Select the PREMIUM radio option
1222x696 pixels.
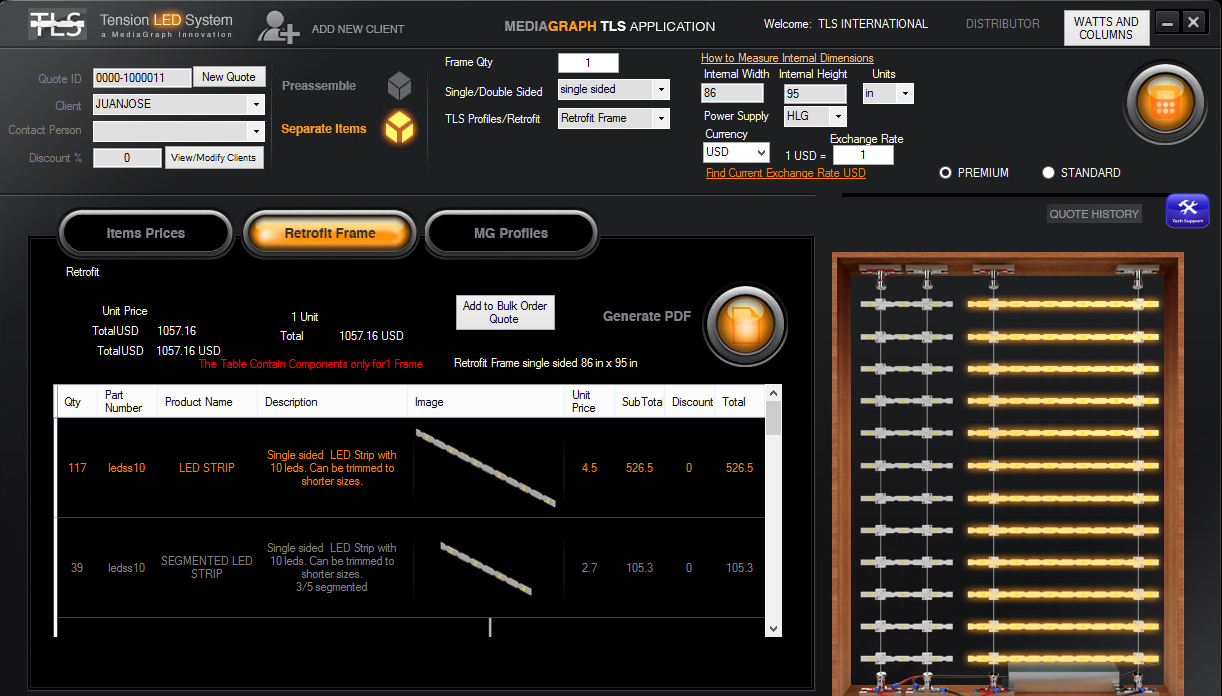pyautogui.click(x=945, y=173)
